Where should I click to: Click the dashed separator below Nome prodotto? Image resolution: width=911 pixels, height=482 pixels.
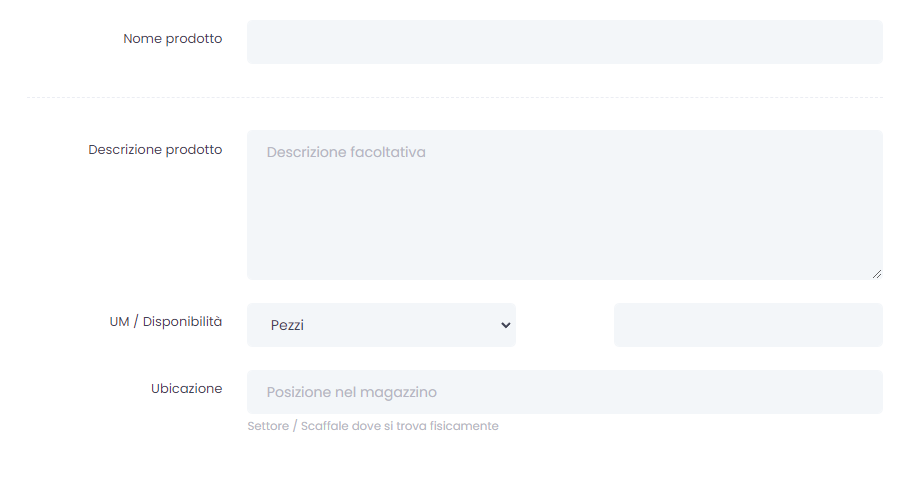coord(454,97)
